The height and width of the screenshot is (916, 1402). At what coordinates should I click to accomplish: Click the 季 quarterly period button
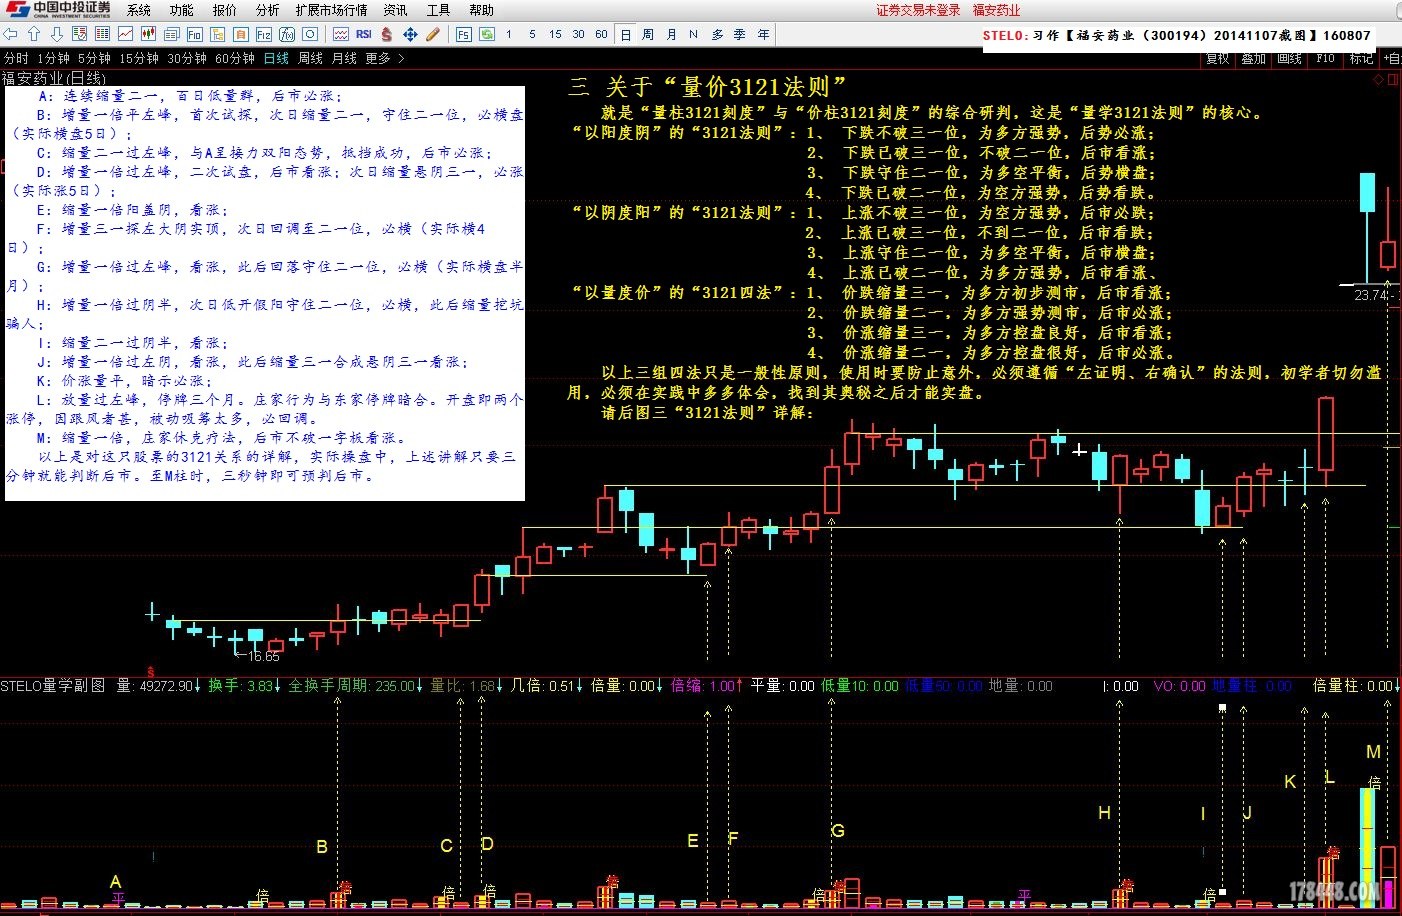[x=740, y=34]
